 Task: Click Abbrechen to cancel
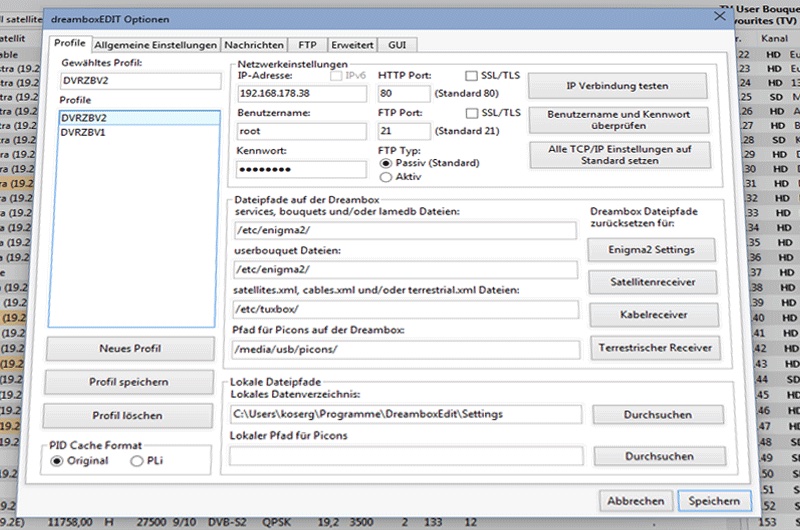click(x=636, y=501)
